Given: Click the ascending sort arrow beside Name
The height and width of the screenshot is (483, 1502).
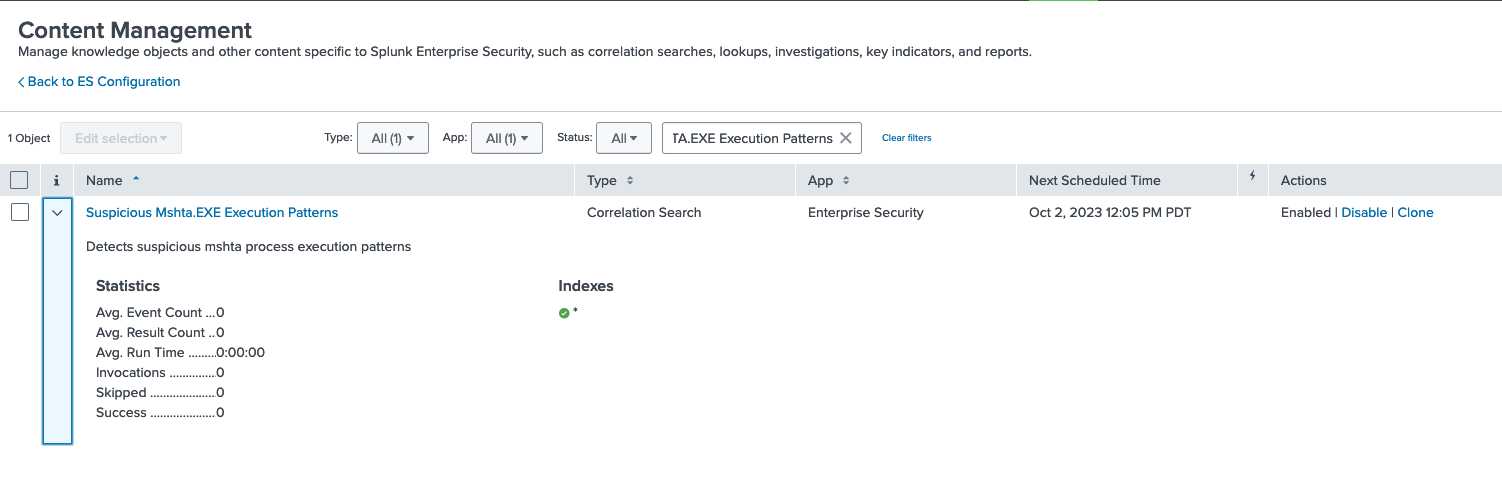Looking at the screenshot, I should click(136, 179).
